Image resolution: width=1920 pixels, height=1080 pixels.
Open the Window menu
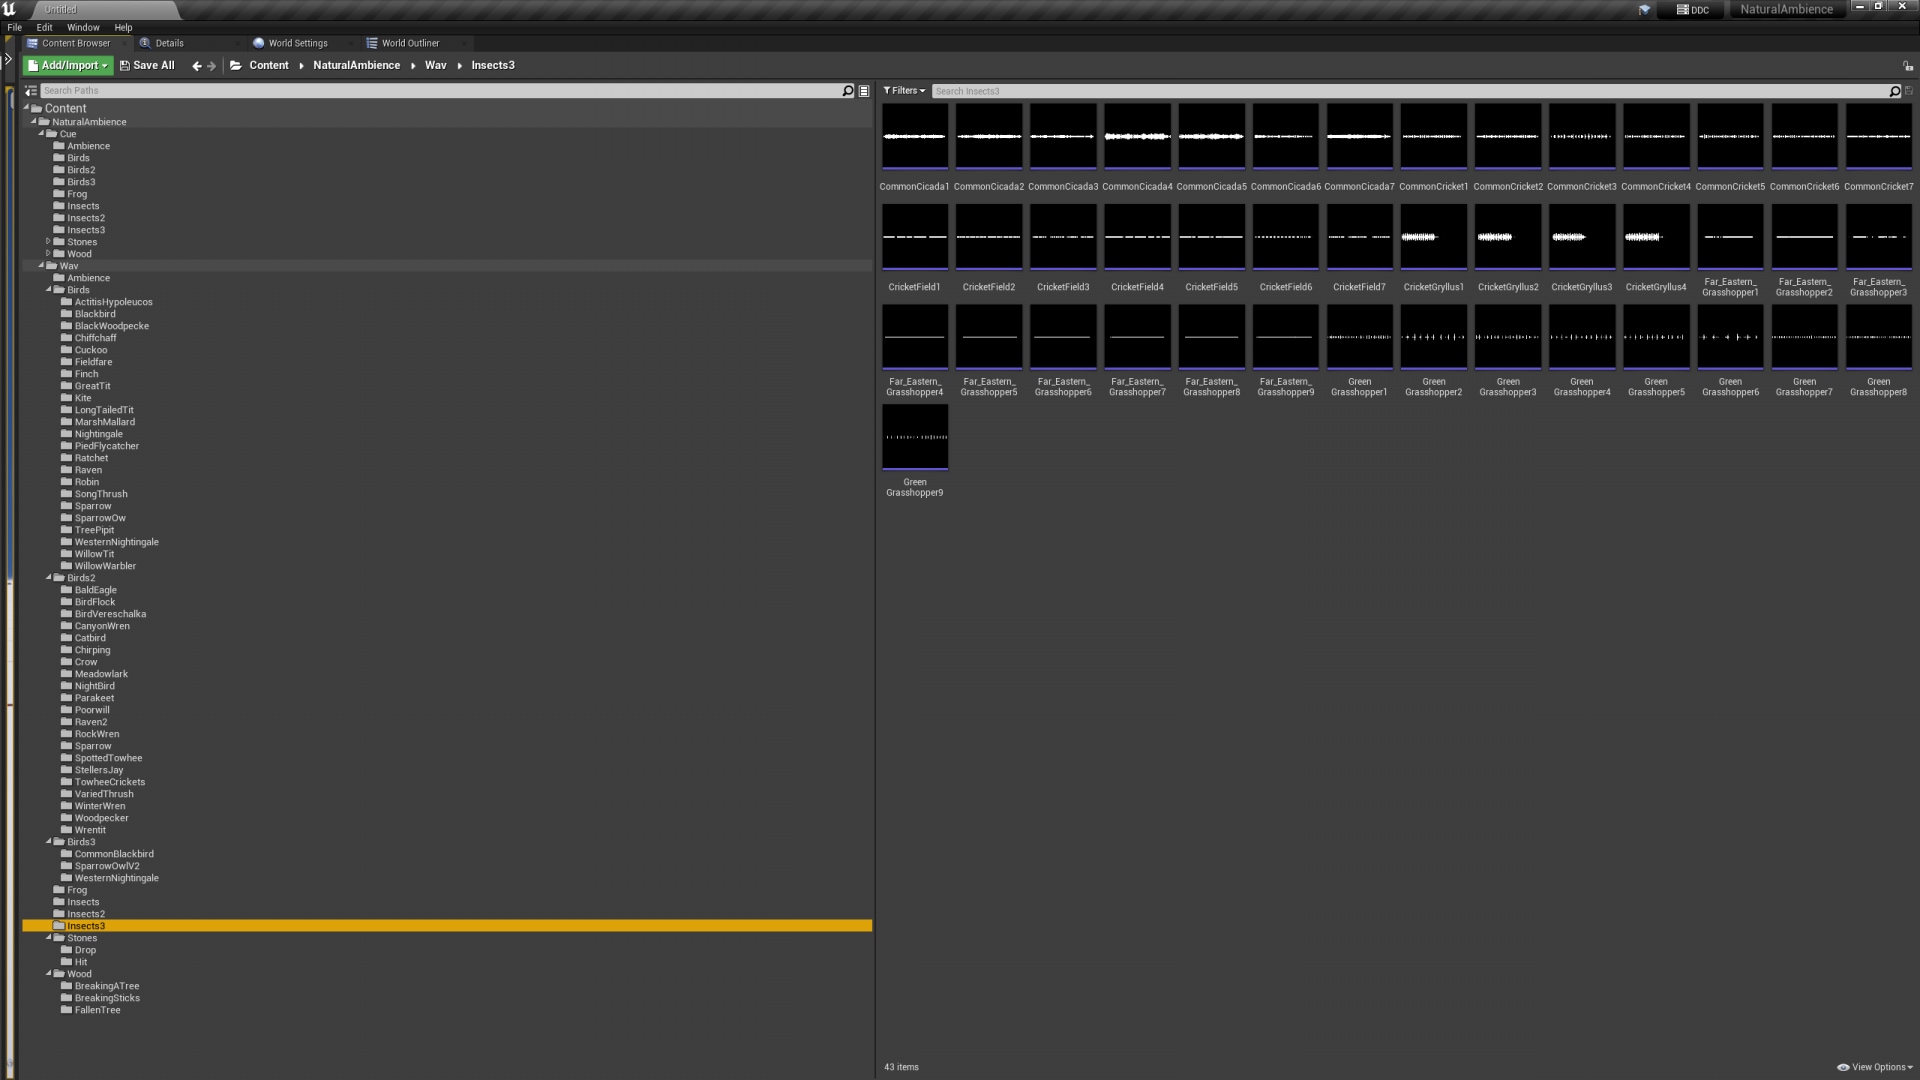click(83, 28)
